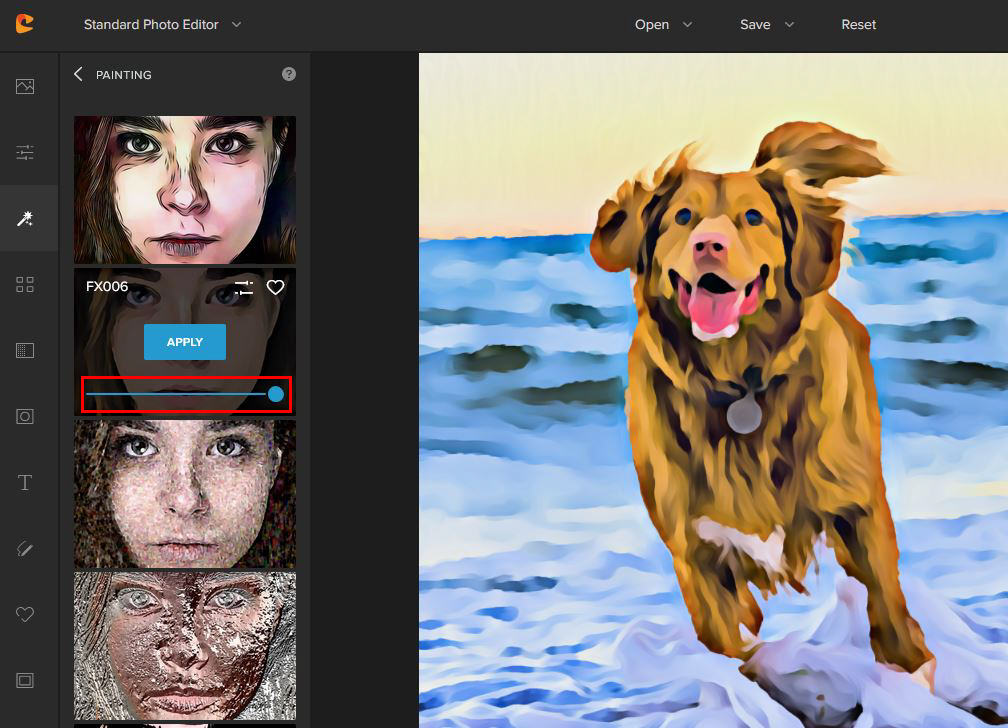Click the Reset button

click(858, 24)
